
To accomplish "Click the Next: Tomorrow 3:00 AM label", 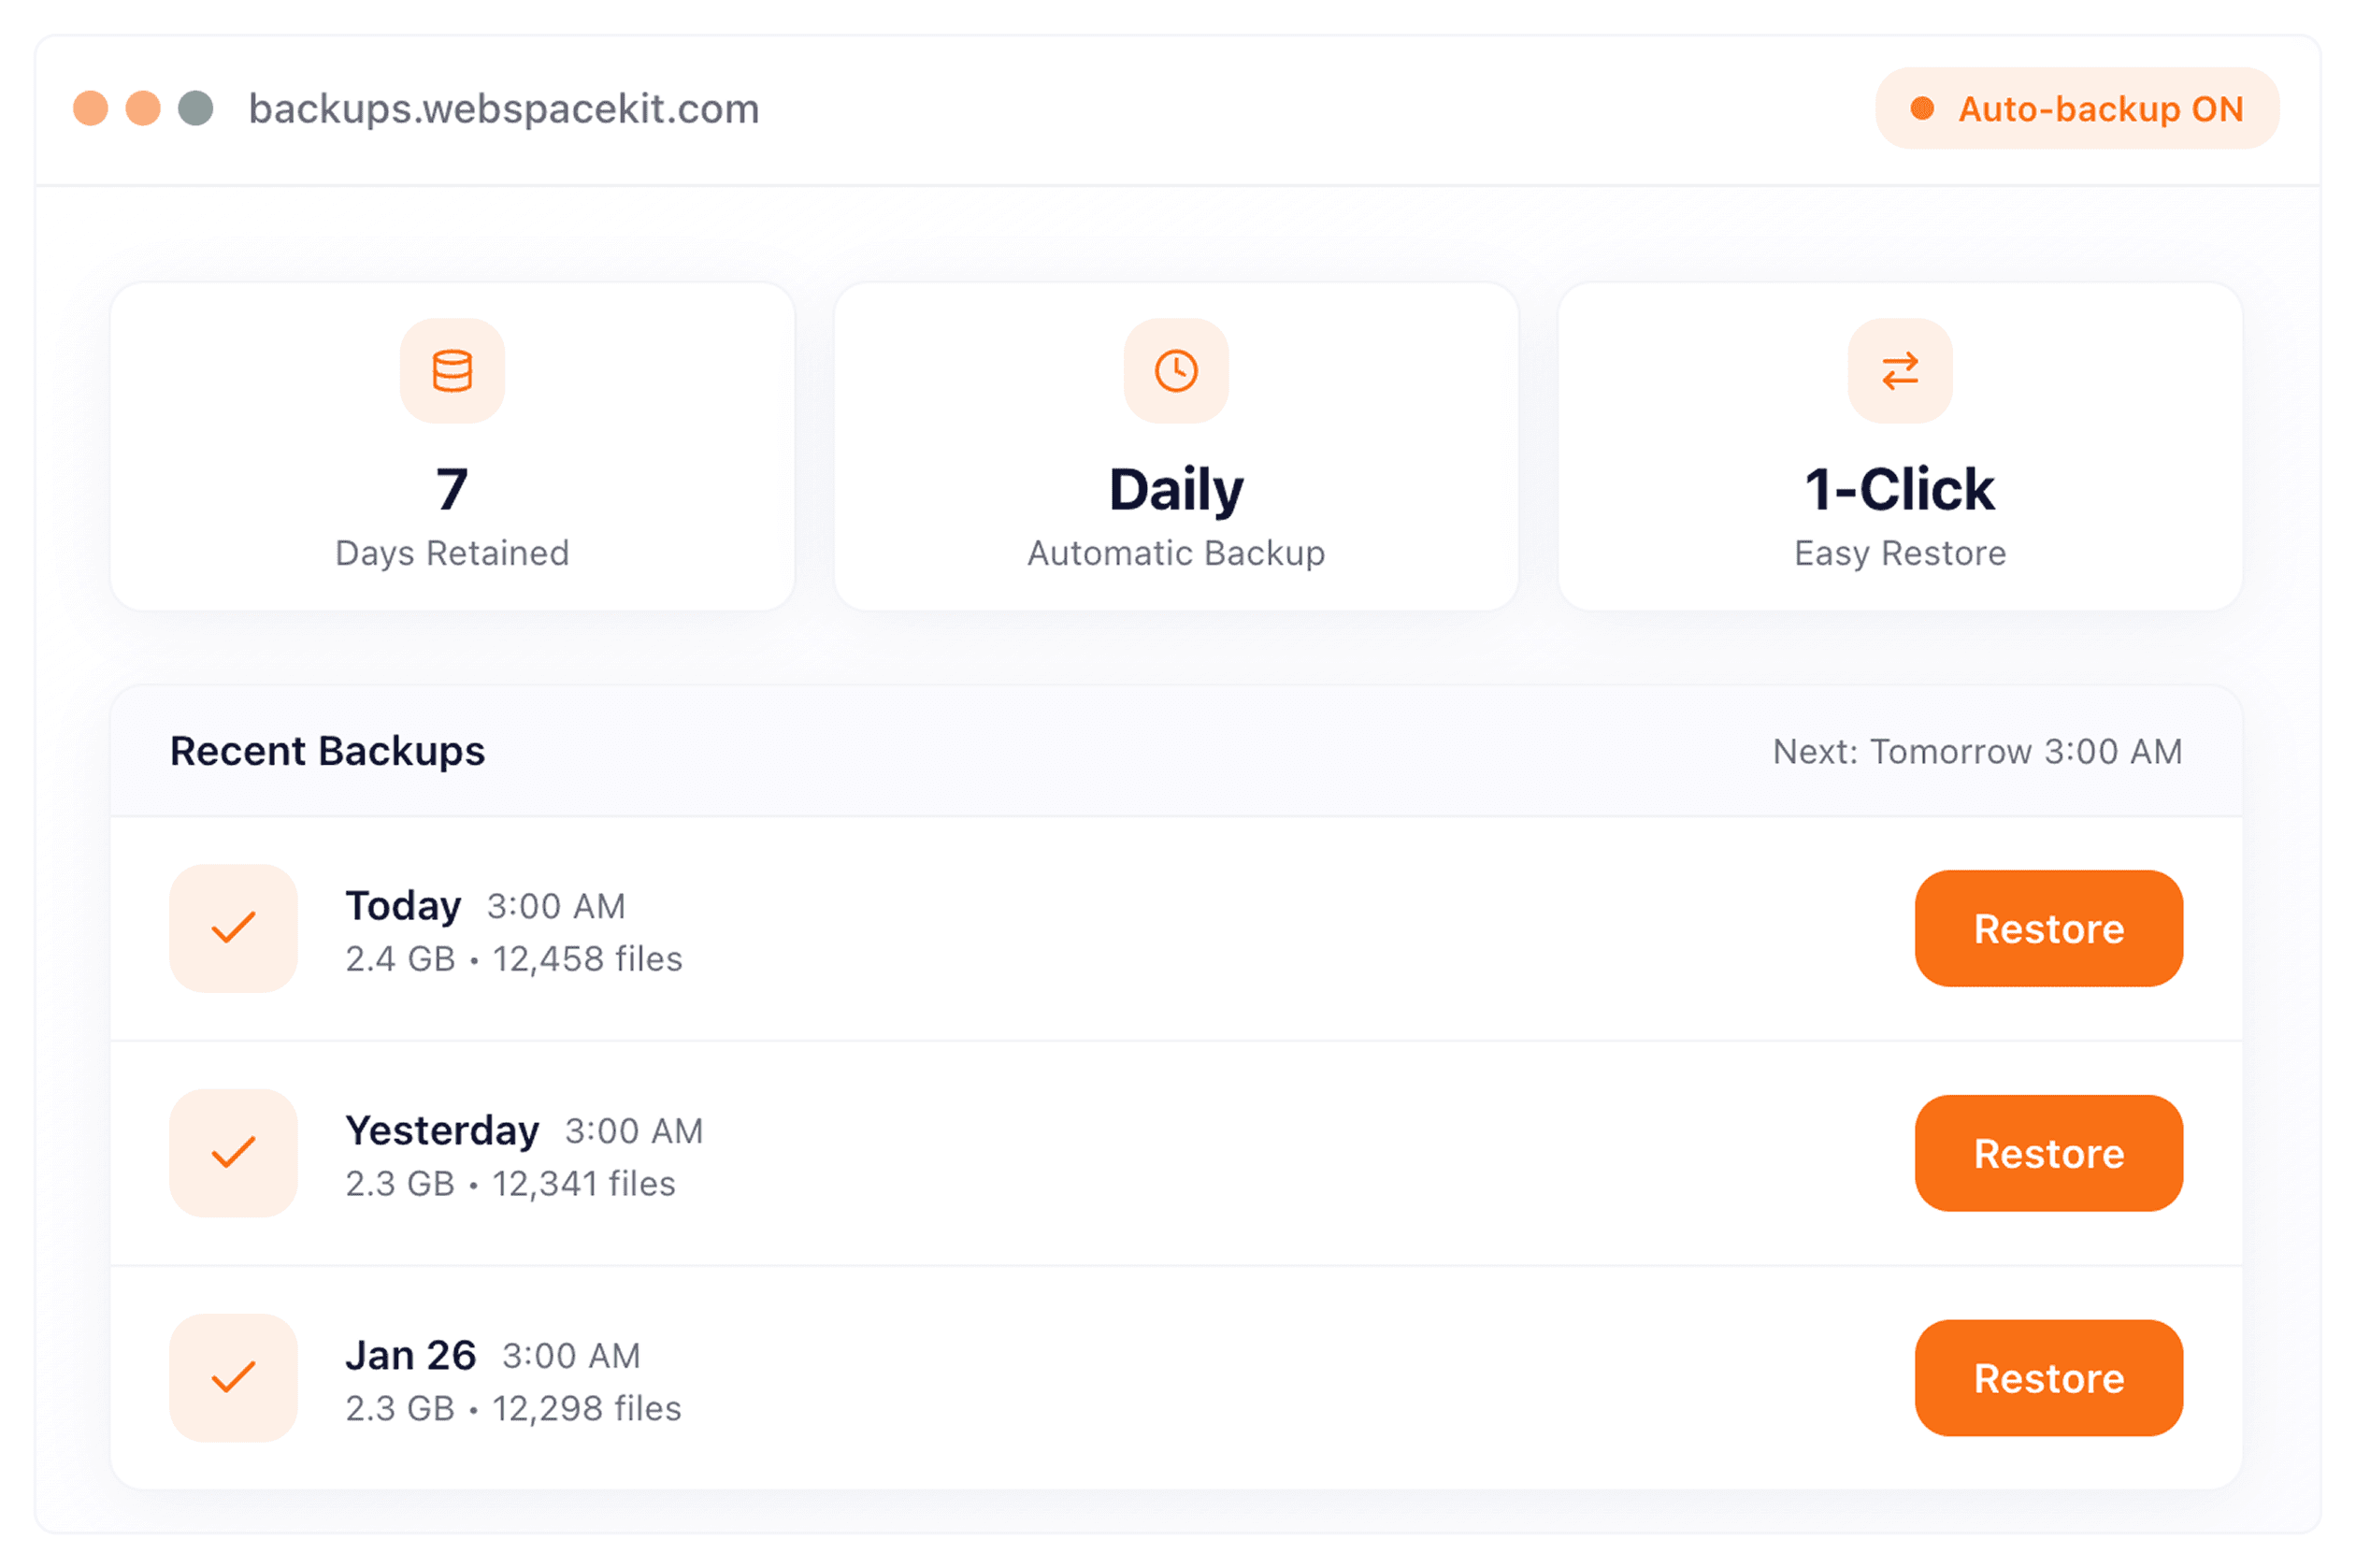I will click(x=1976, y=752).
